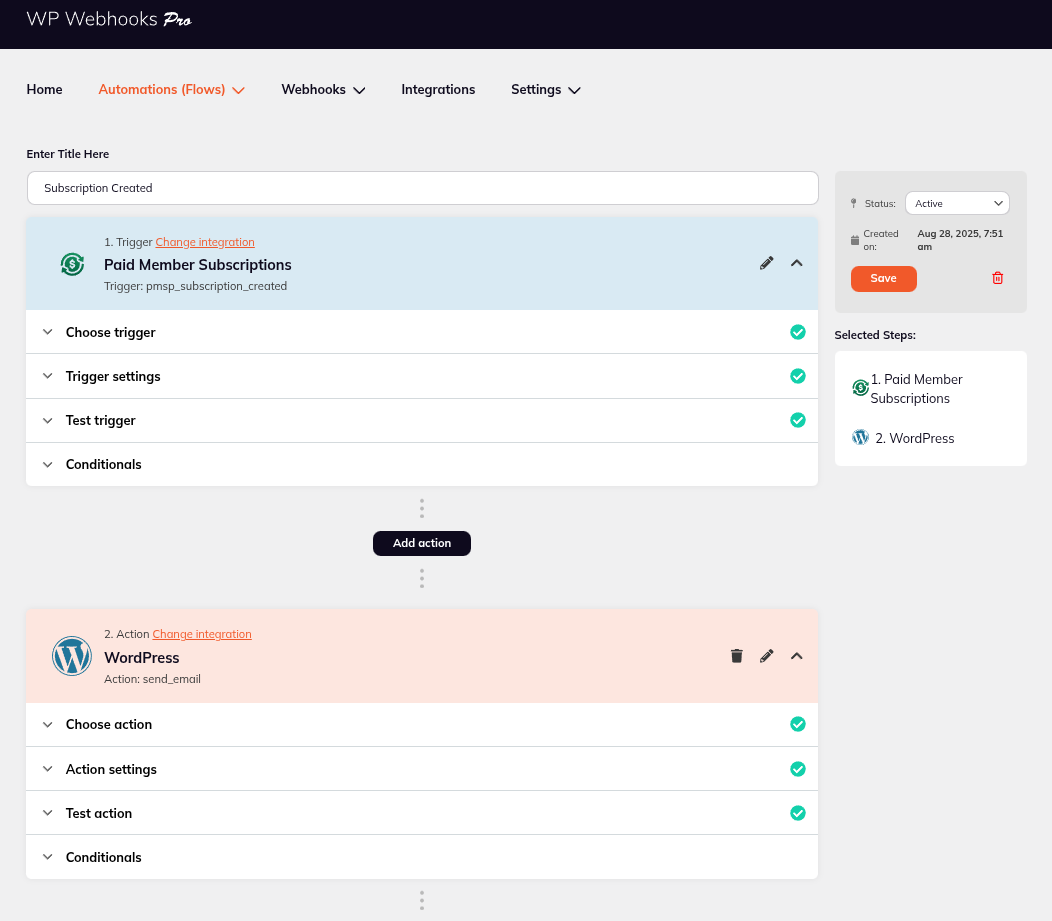Viewport: 1052px width, 921px height.
Task: Click the flow title field 'Subscription Created'
Action: pyautogui.click(x=422, y=188)
